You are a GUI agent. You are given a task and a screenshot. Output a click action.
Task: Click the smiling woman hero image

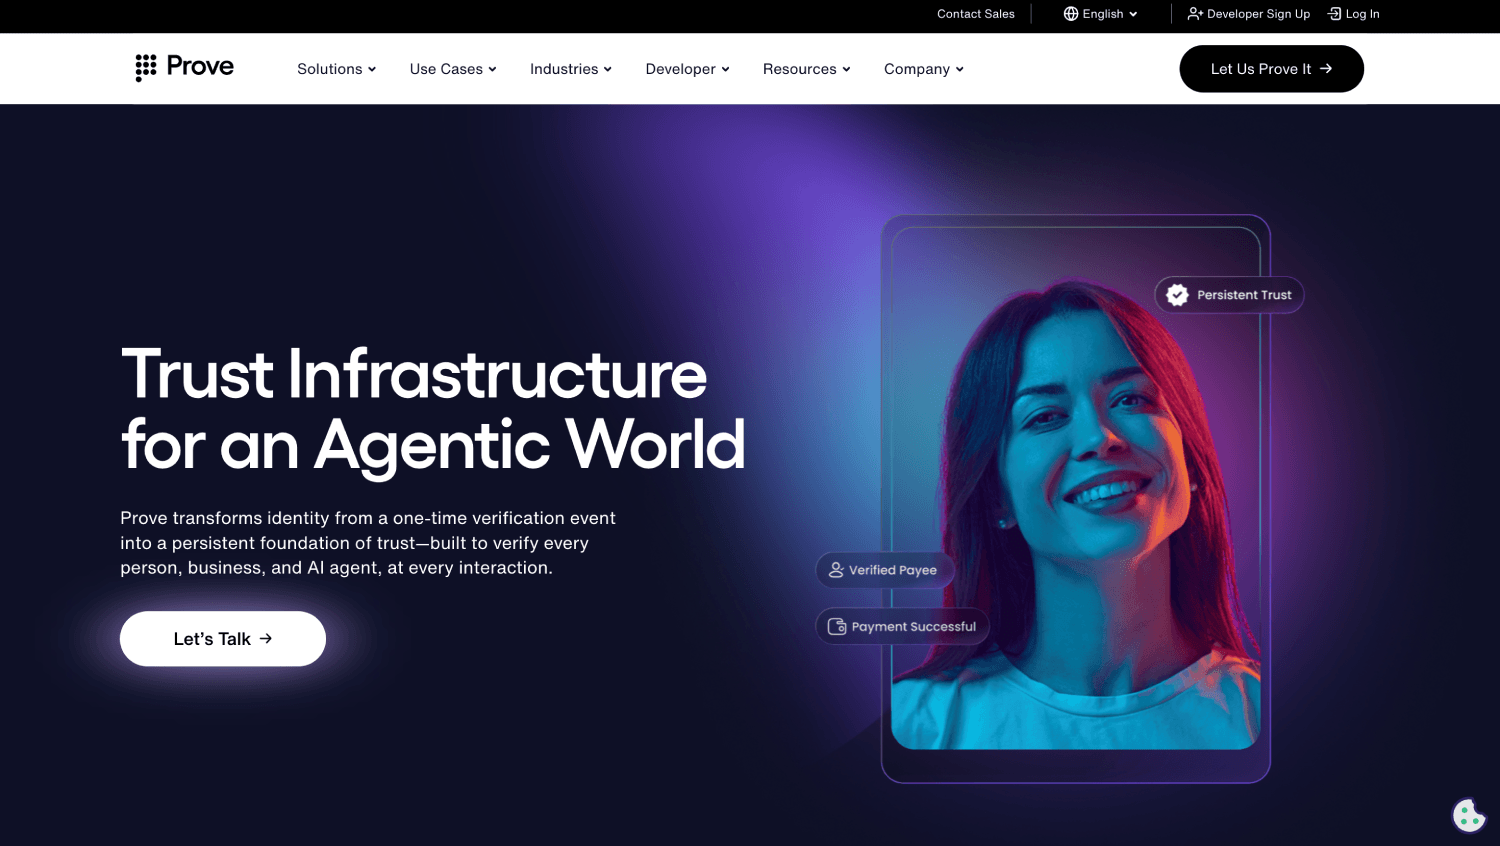point(1076,500)
